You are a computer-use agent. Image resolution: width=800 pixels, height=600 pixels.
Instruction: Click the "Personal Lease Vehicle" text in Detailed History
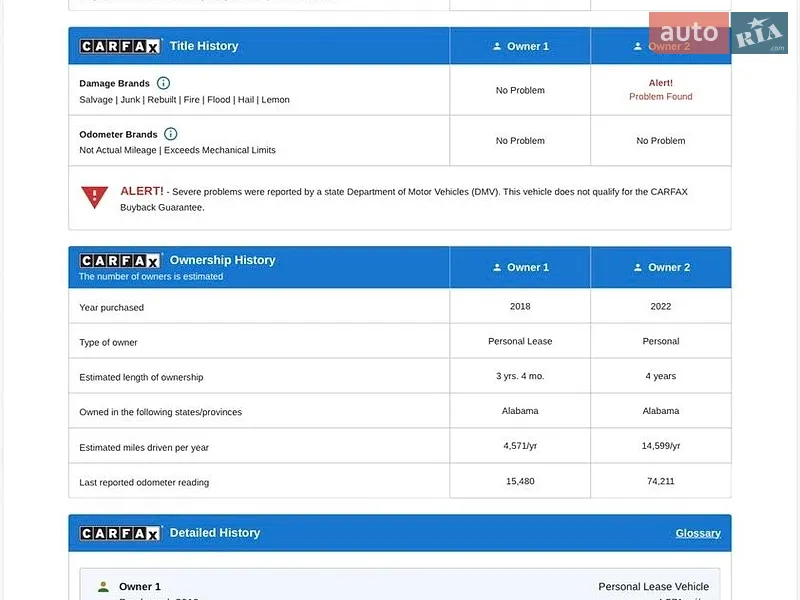tap(654, 587)
